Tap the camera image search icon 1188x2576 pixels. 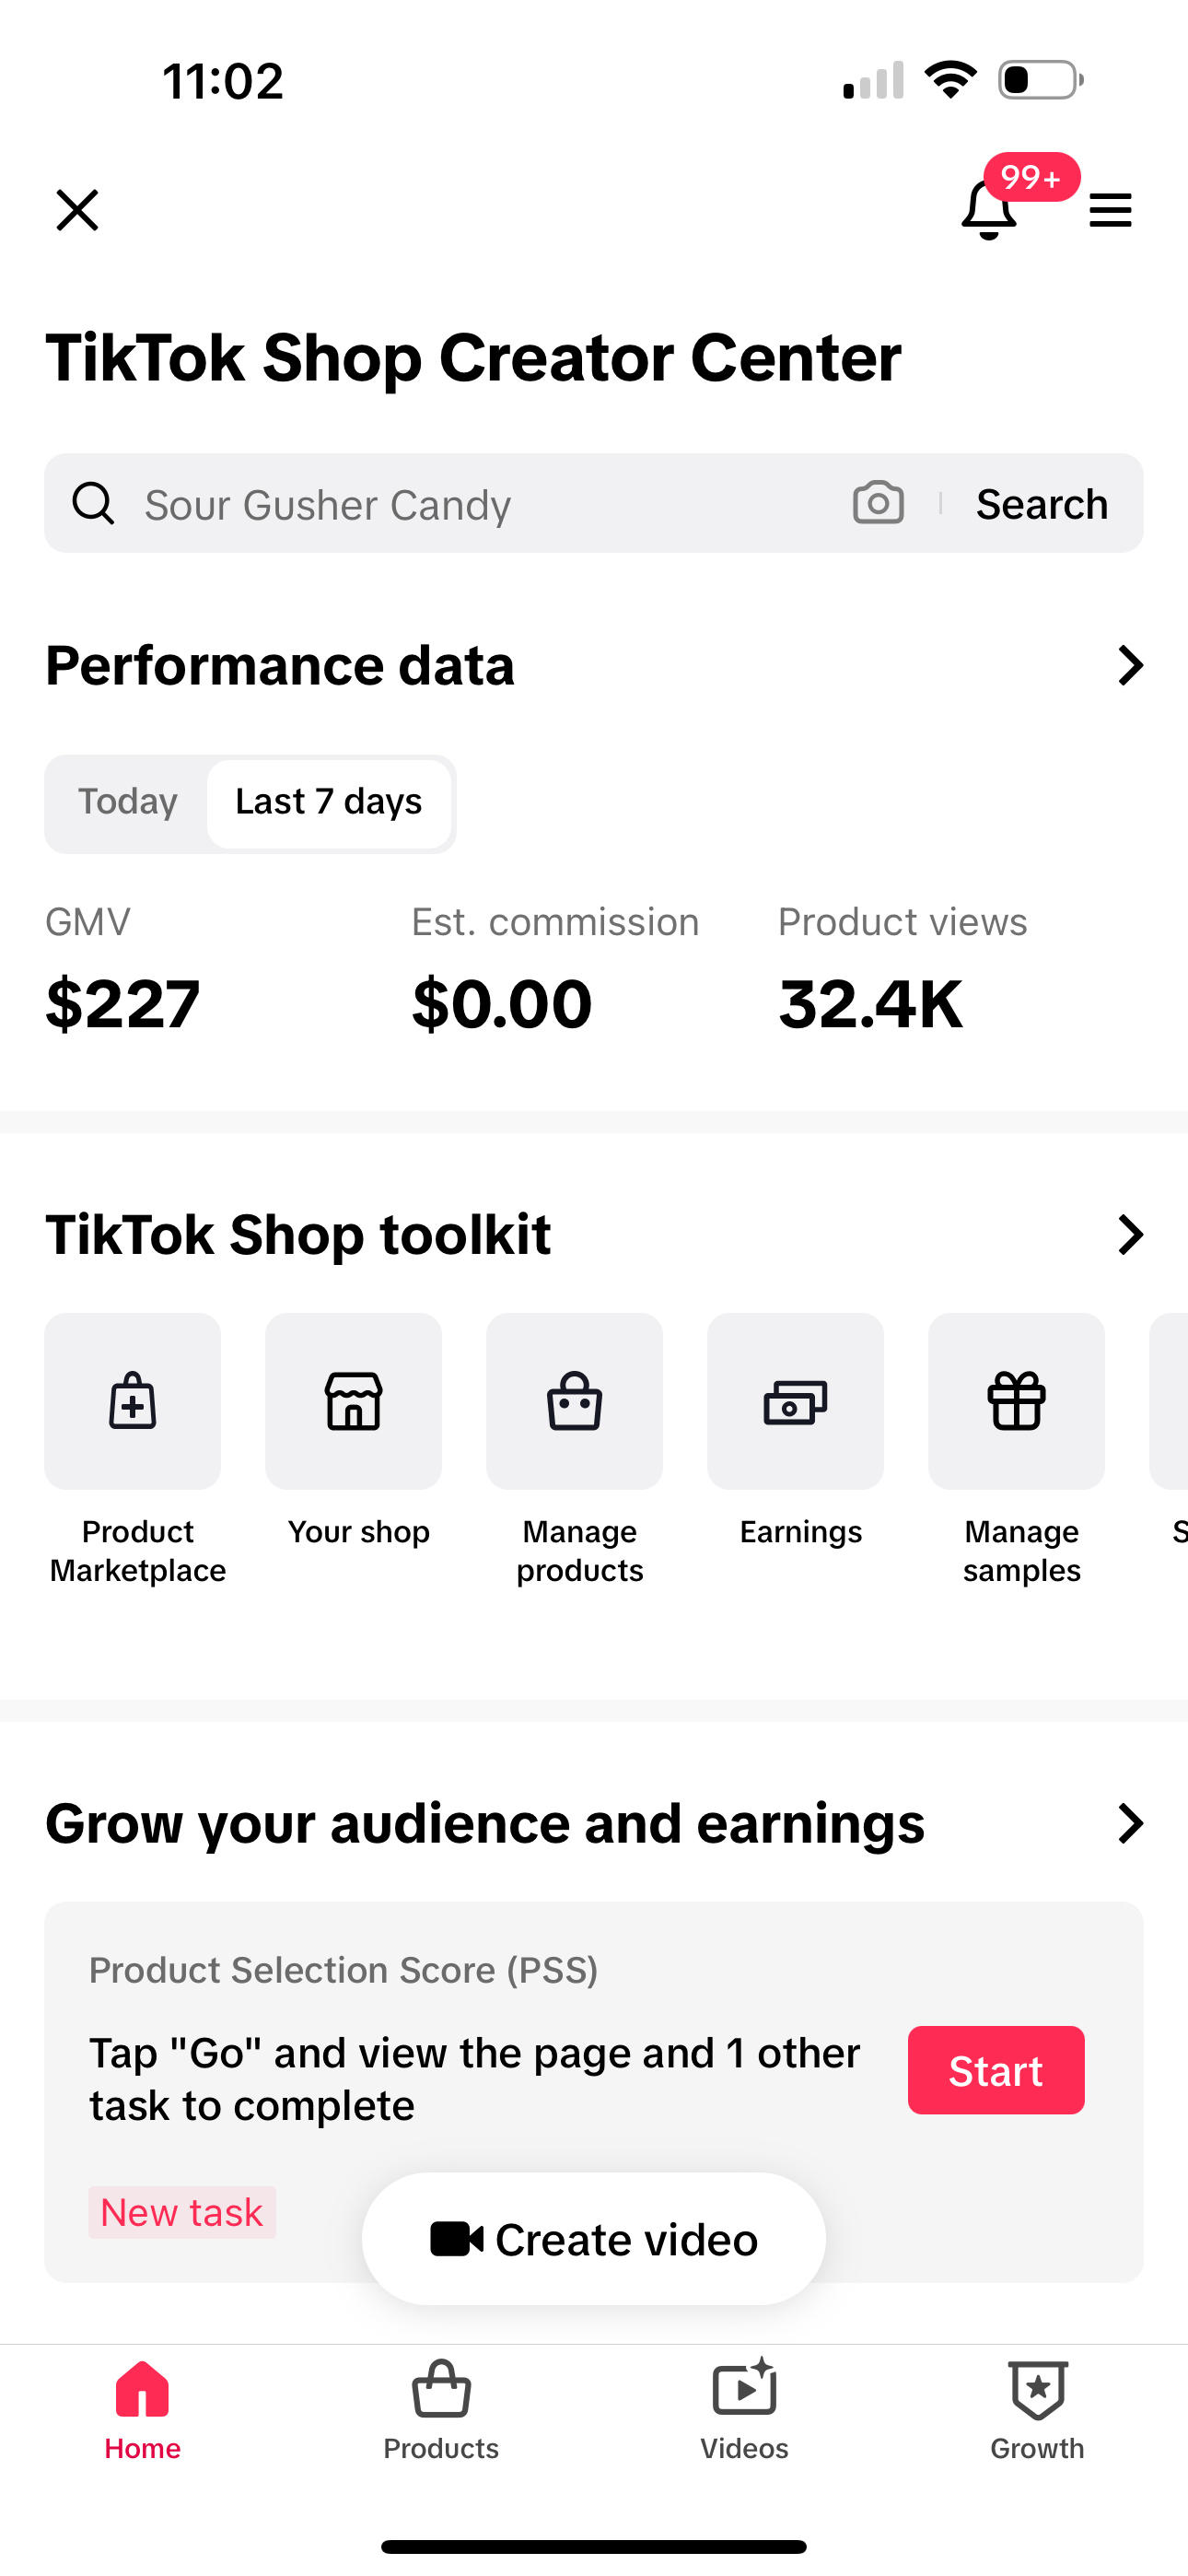pyautogui.click(x=878, y=503)
